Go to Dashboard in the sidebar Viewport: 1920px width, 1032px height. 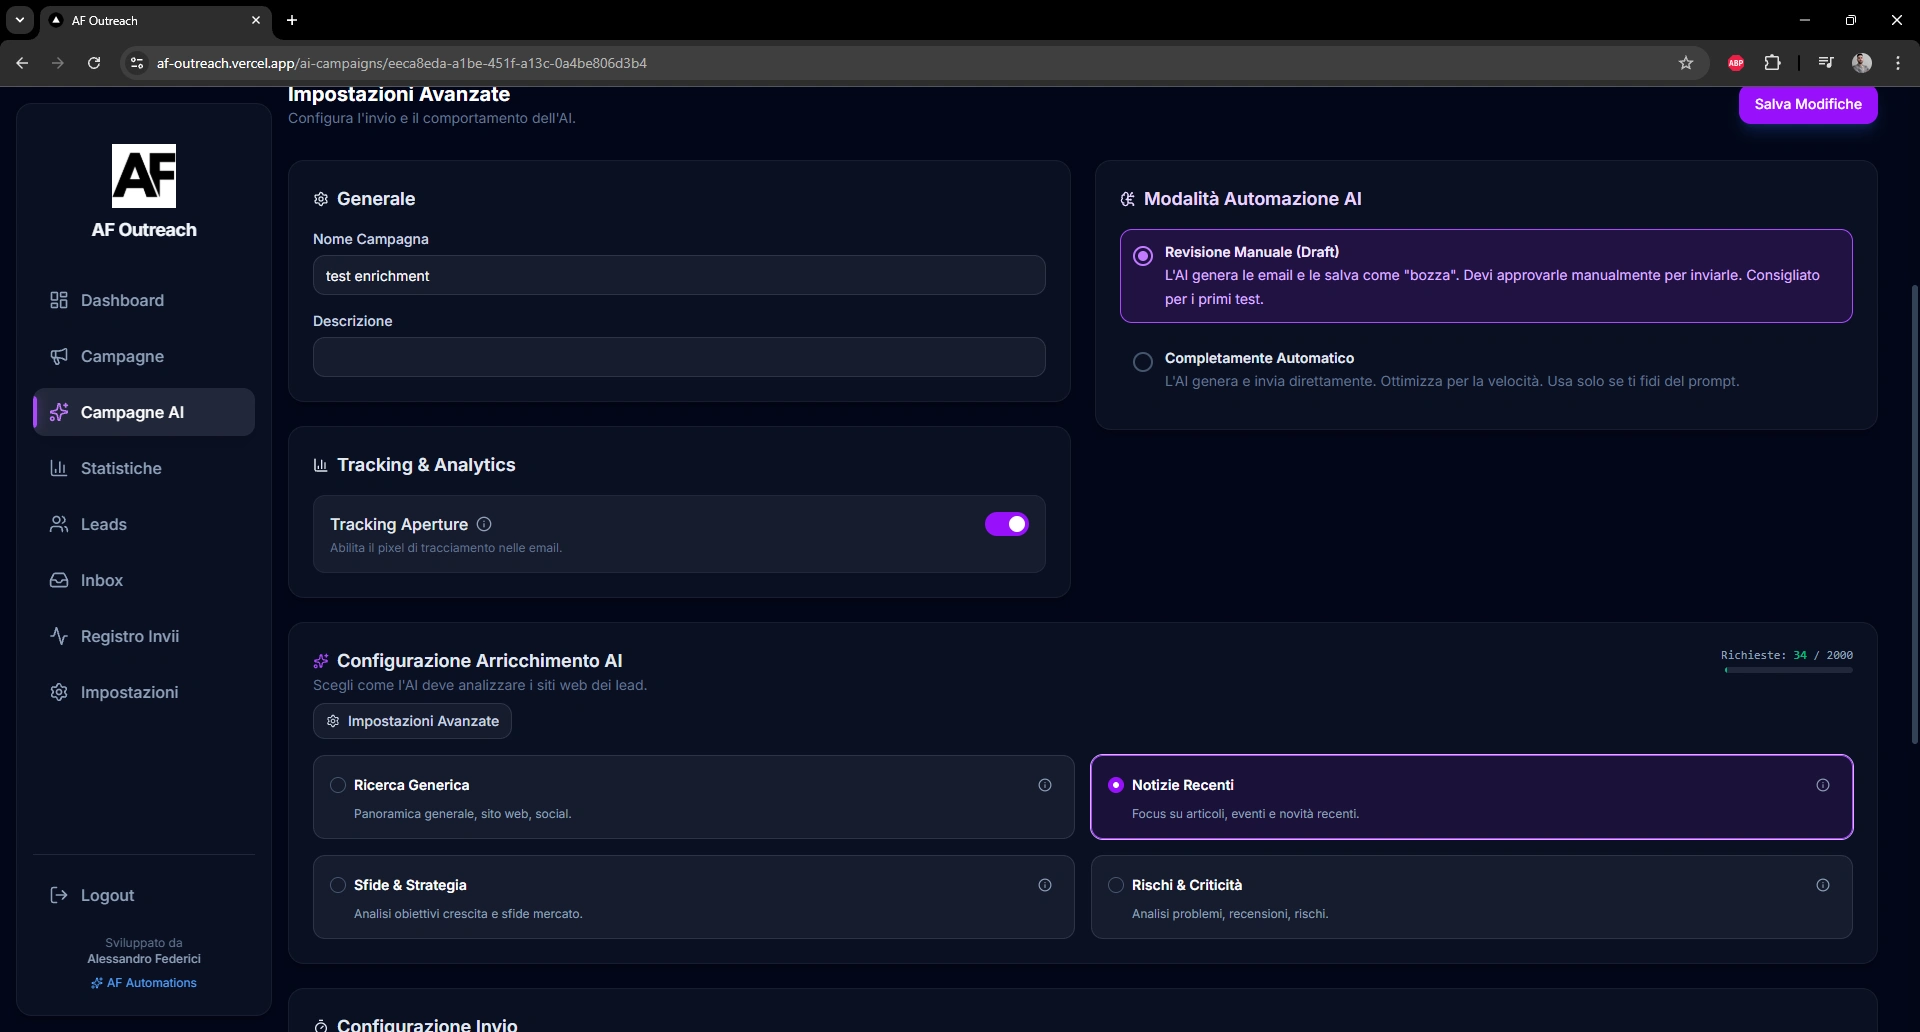pyautogui.click(x=122, y=300)
